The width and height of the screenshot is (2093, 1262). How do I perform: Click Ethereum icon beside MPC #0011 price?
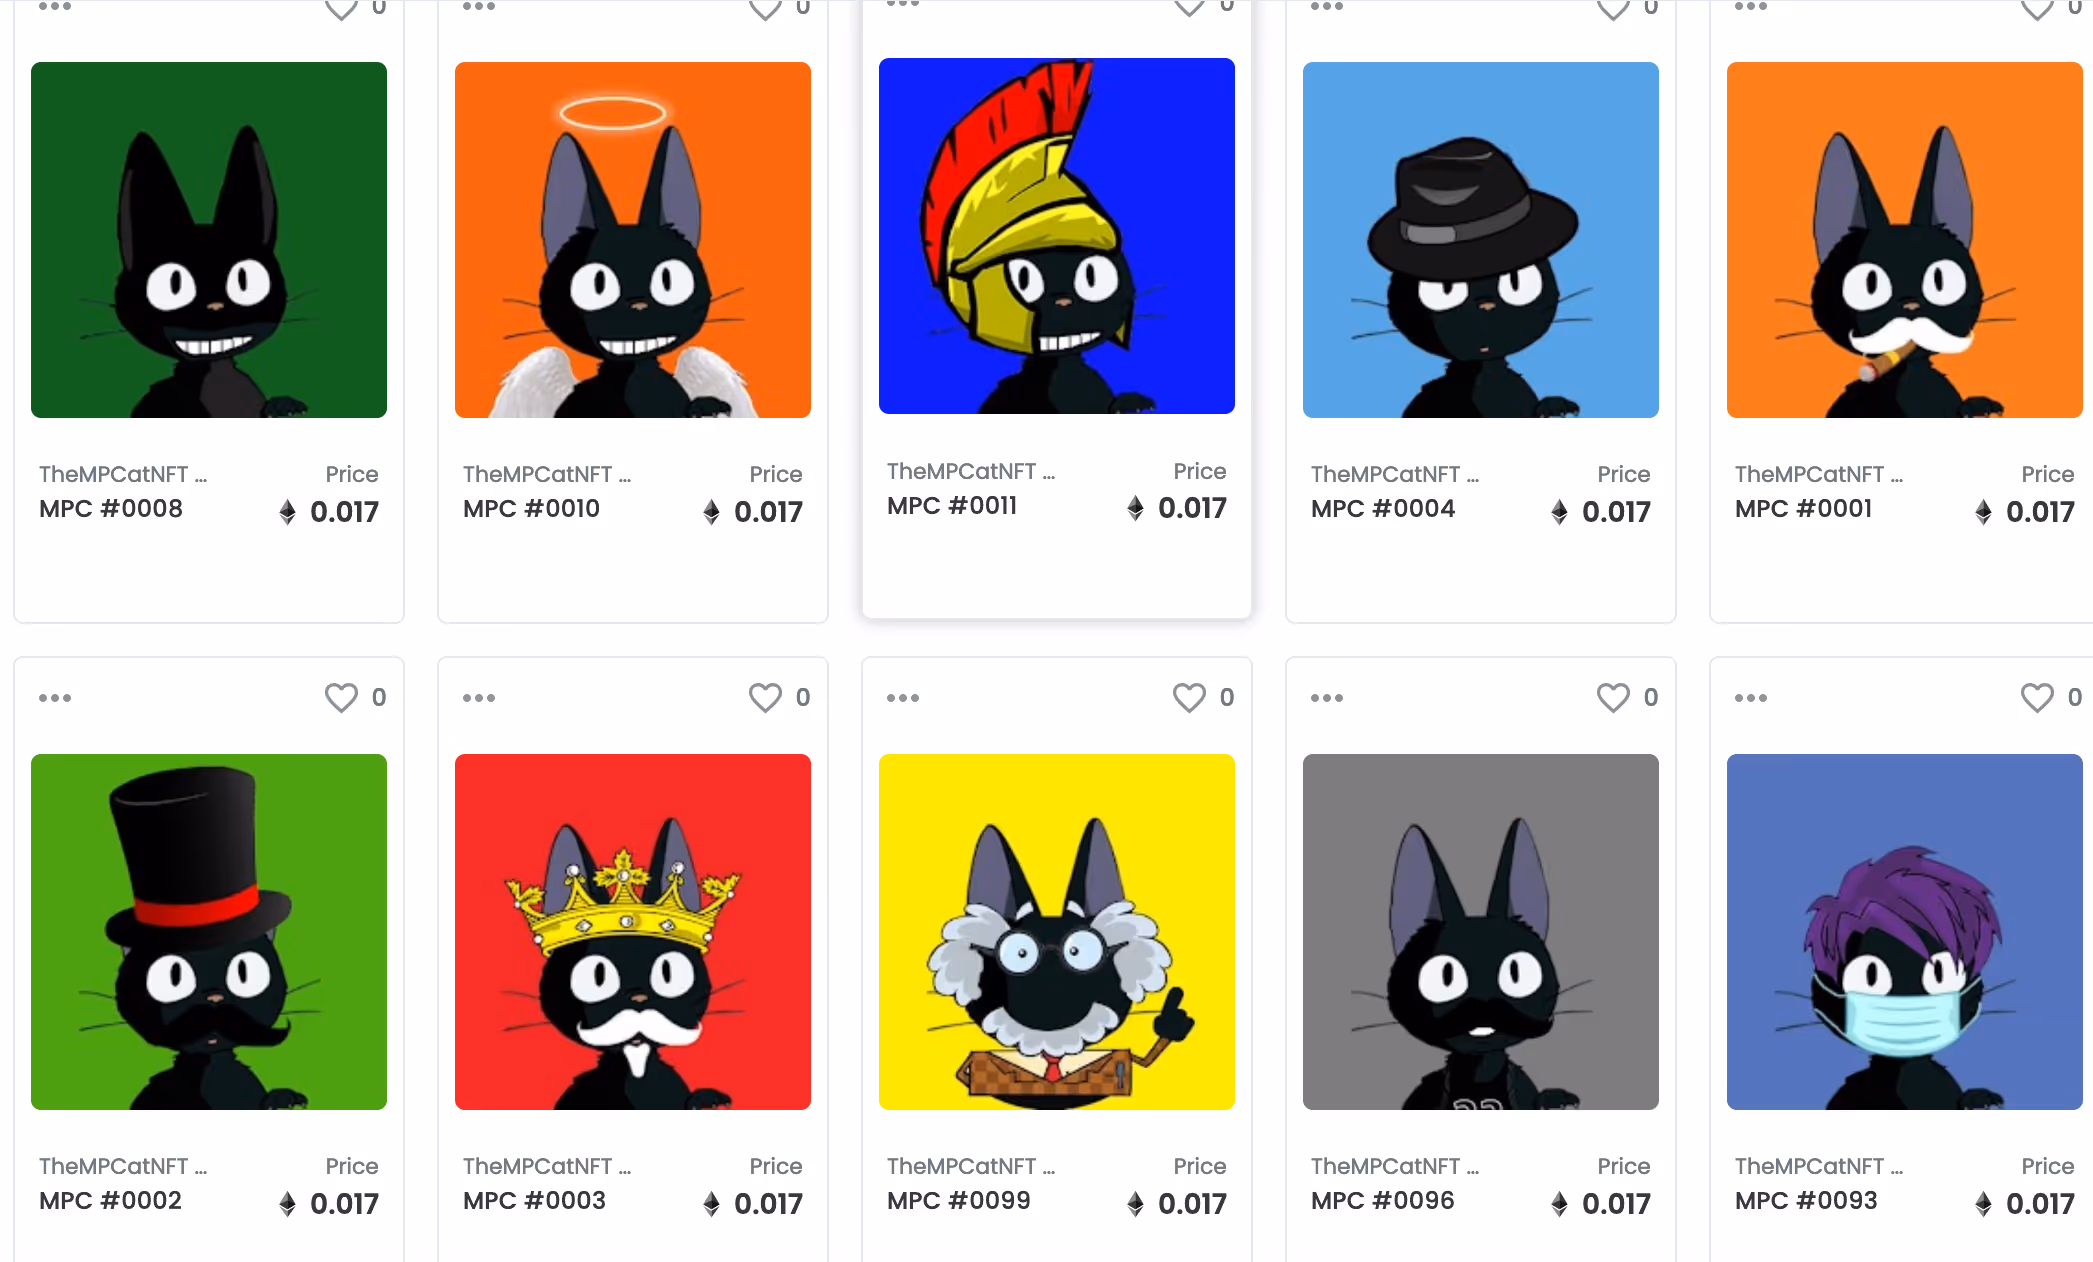tap(1135, 508)
